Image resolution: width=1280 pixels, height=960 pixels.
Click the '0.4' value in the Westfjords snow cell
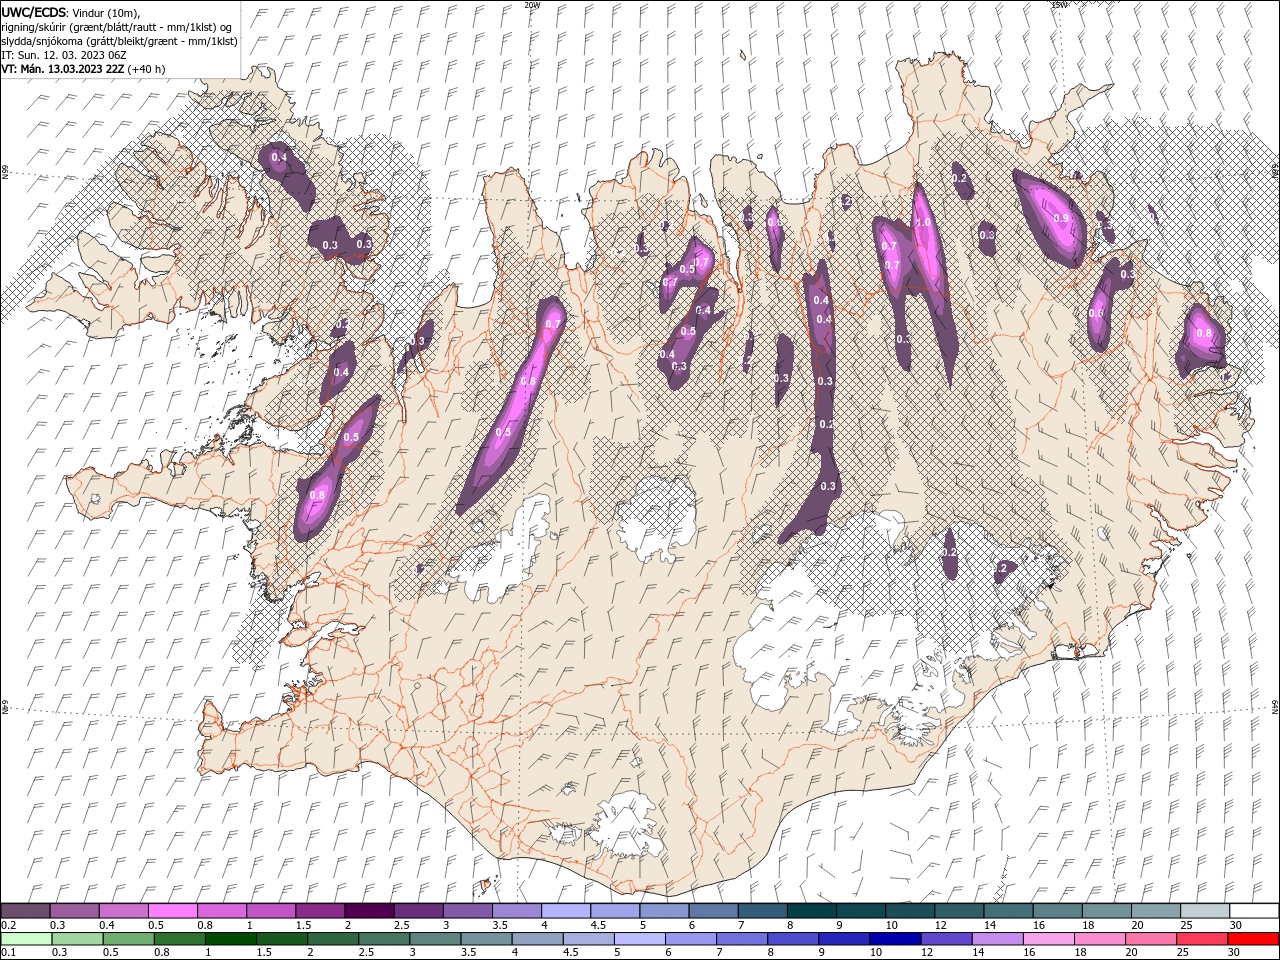(x=279, y=158)
